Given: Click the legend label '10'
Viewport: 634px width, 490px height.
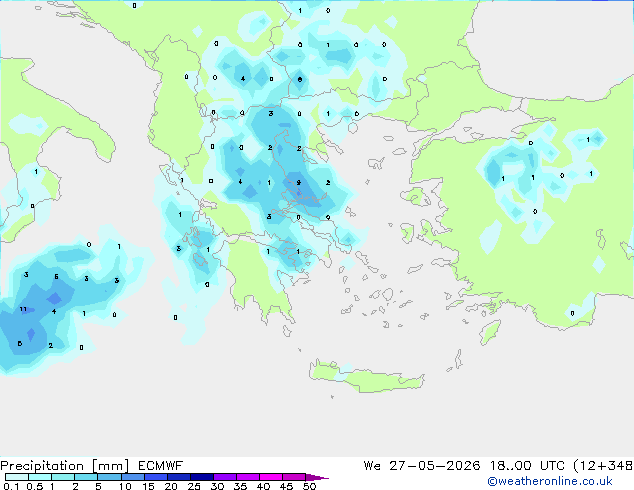Looking at the screenshot, I should [x=125, y=486].
